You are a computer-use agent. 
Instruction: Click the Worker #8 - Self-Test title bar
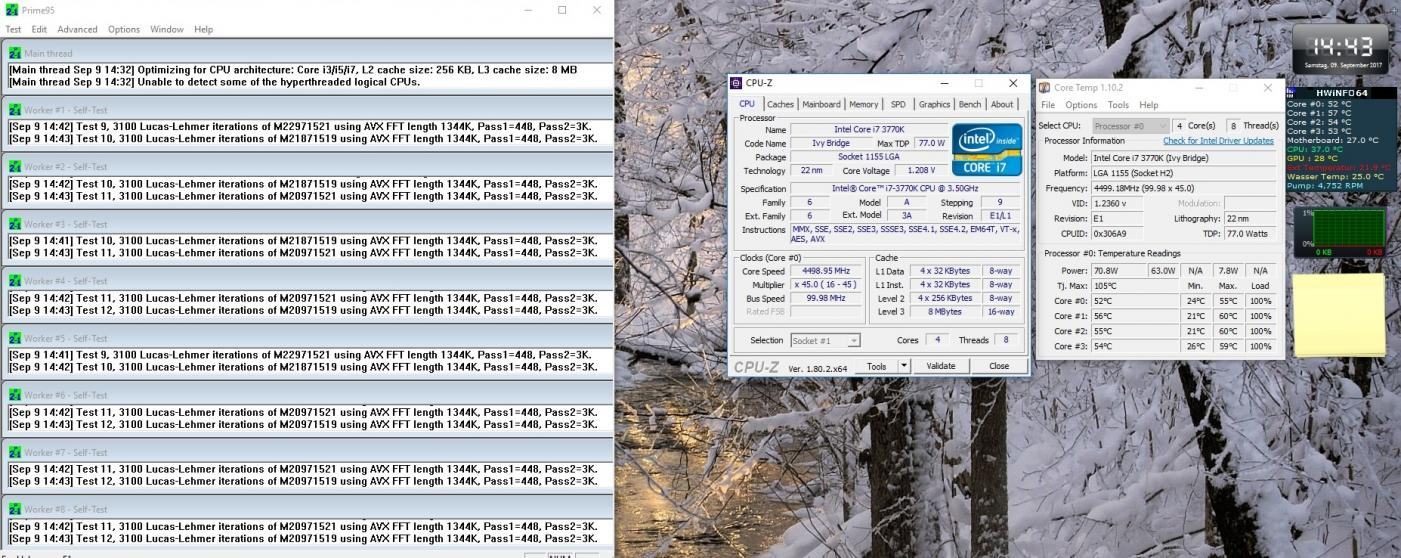pos(307,509)
